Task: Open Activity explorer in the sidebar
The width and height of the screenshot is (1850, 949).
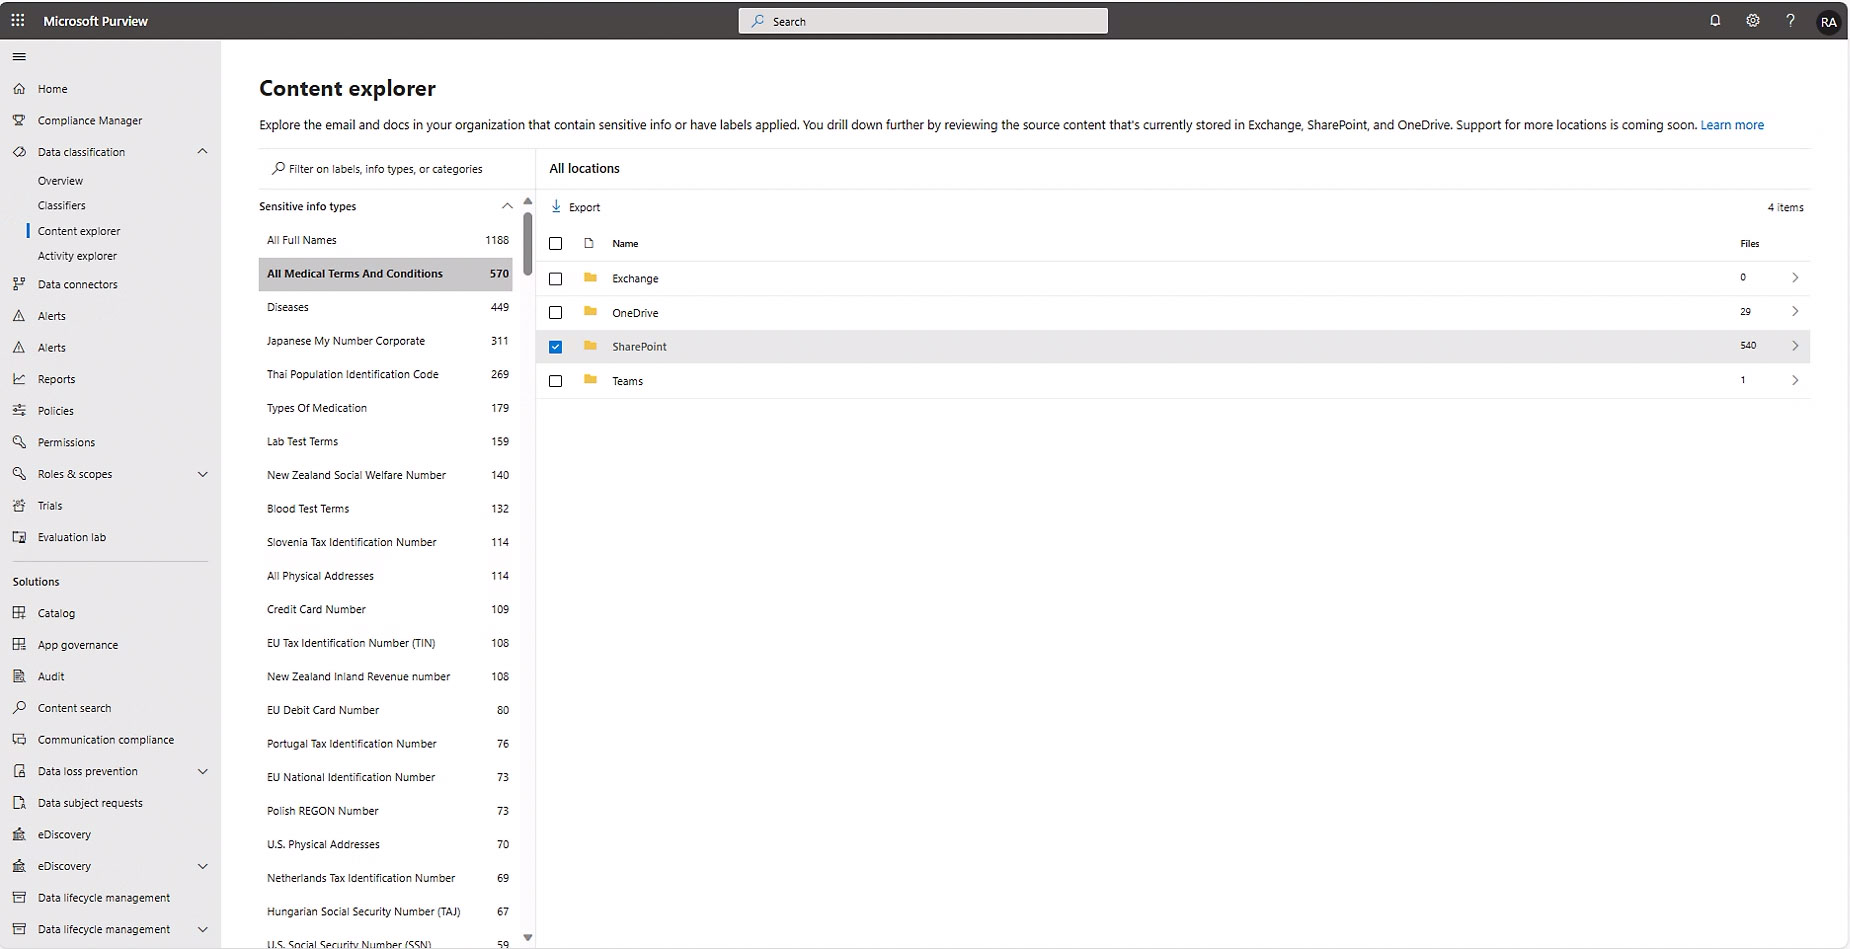Action: click(77, 256)
